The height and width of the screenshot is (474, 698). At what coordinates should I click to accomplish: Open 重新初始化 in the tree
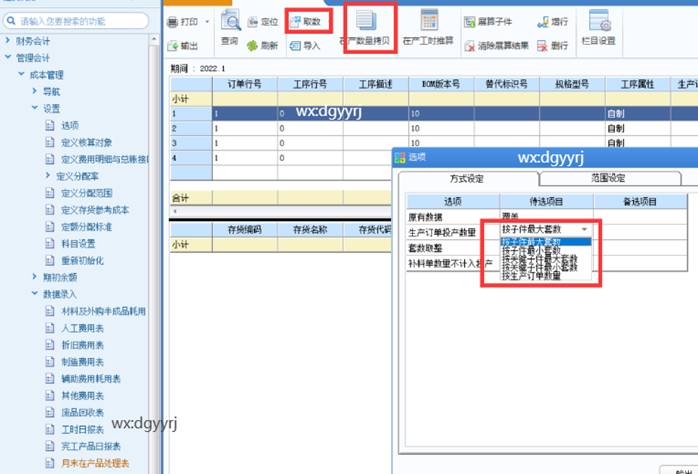point(82,261)
